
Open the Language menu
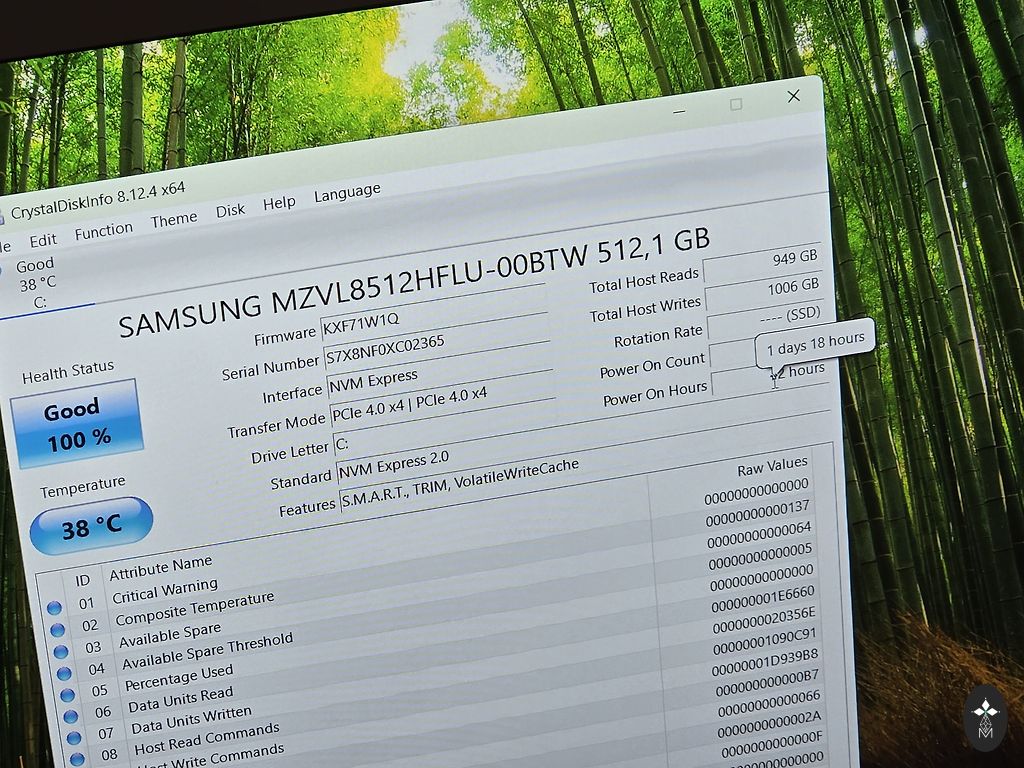click(x=347, y=193)
